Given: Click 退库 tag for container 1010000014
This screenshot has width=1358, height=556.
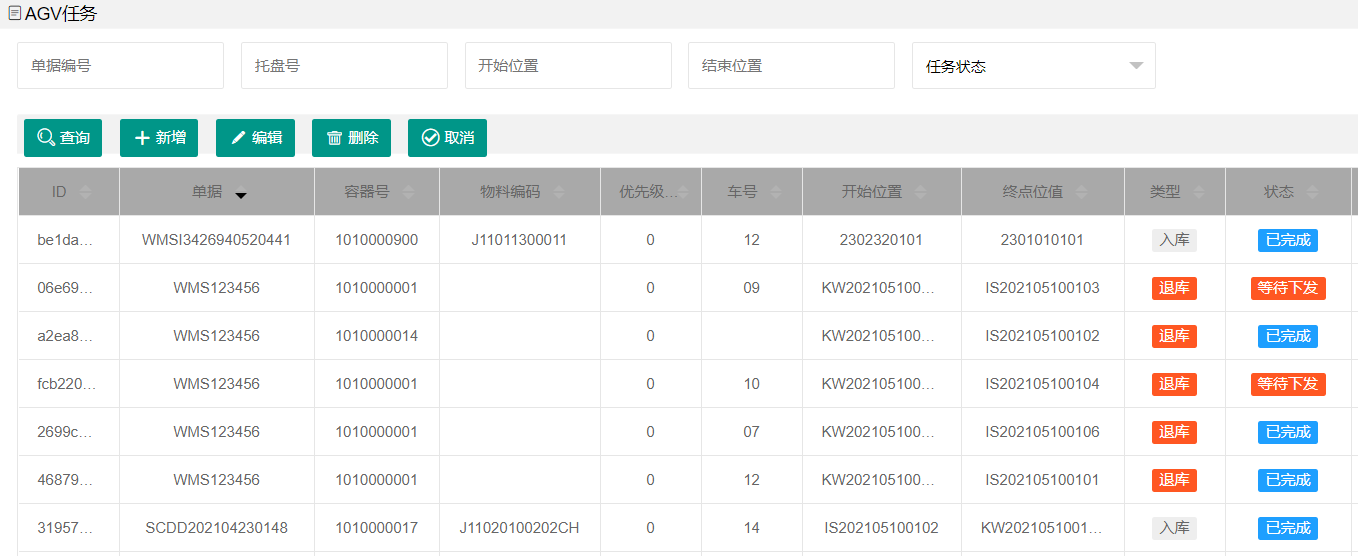Looking at the screenshot, I should [1174, 336].
